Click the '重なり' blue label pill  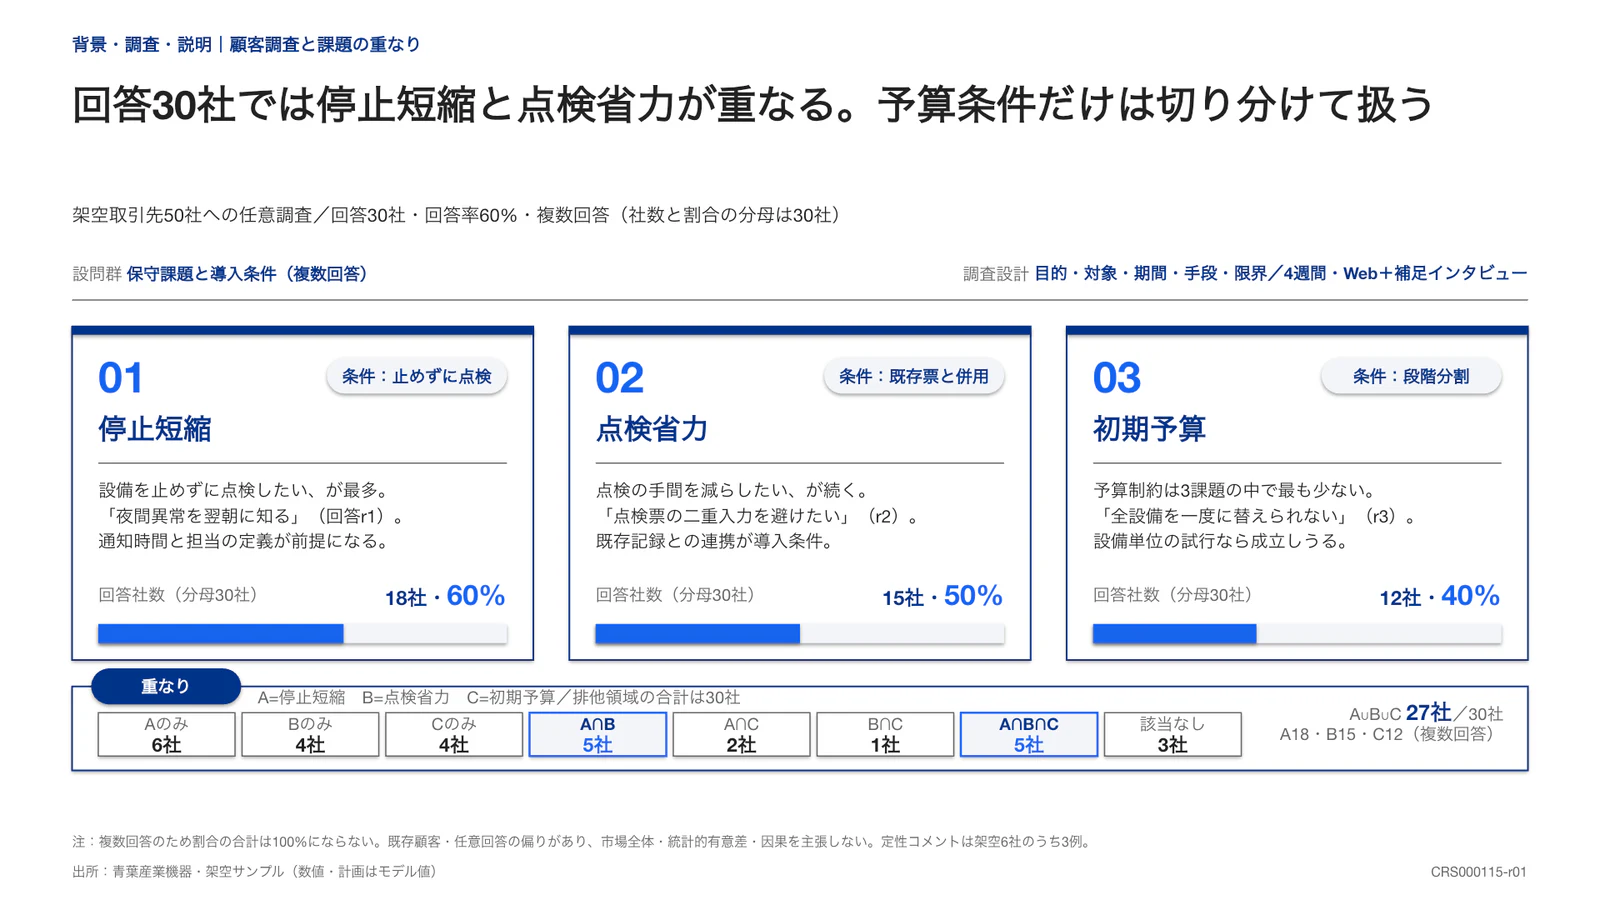coord(165,686)
